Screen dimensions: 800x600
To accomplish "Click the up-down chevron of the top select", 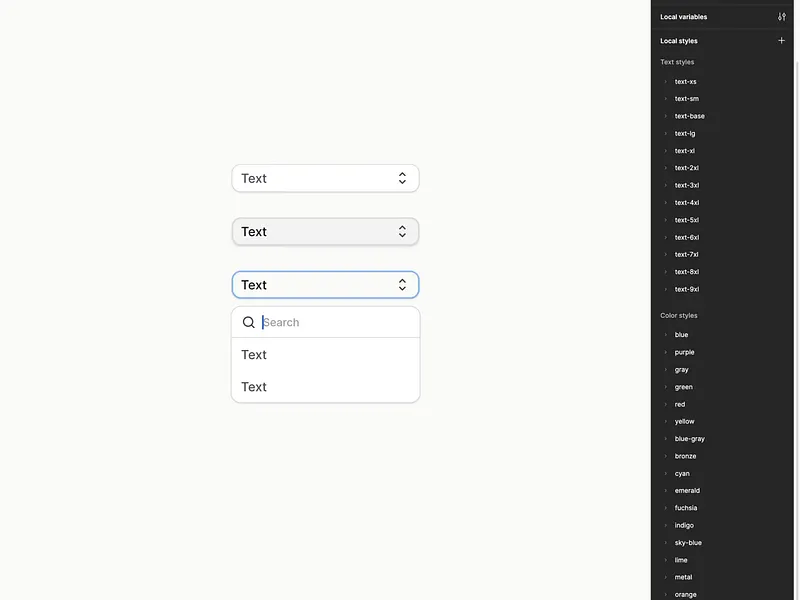I will tap(402, 178).
